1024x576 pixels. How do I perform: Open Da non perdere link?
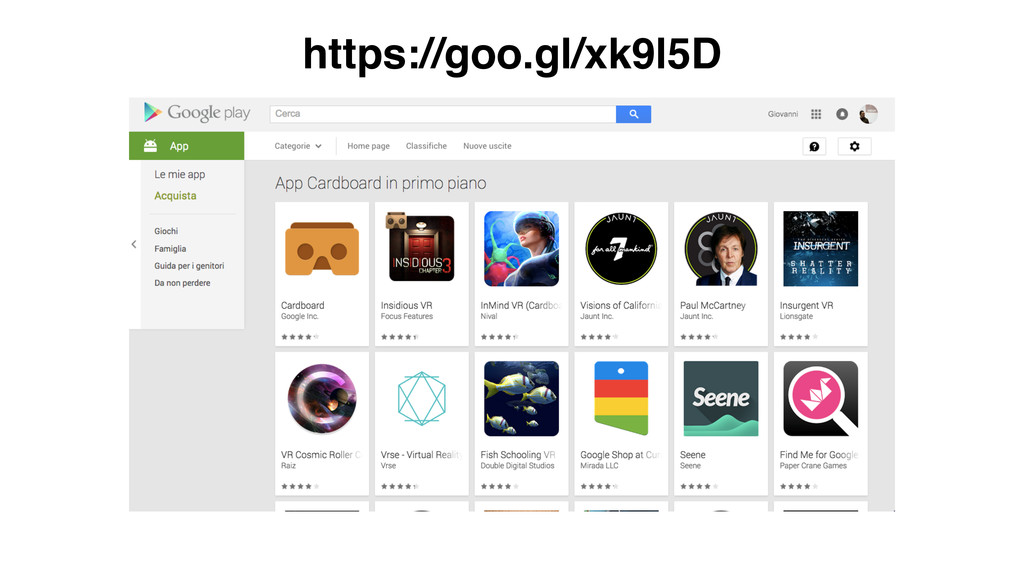point(182,283)
